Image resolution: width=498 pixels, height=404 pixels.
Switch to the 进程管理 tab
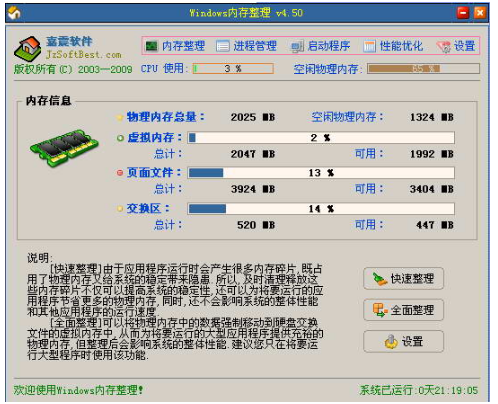246,46
